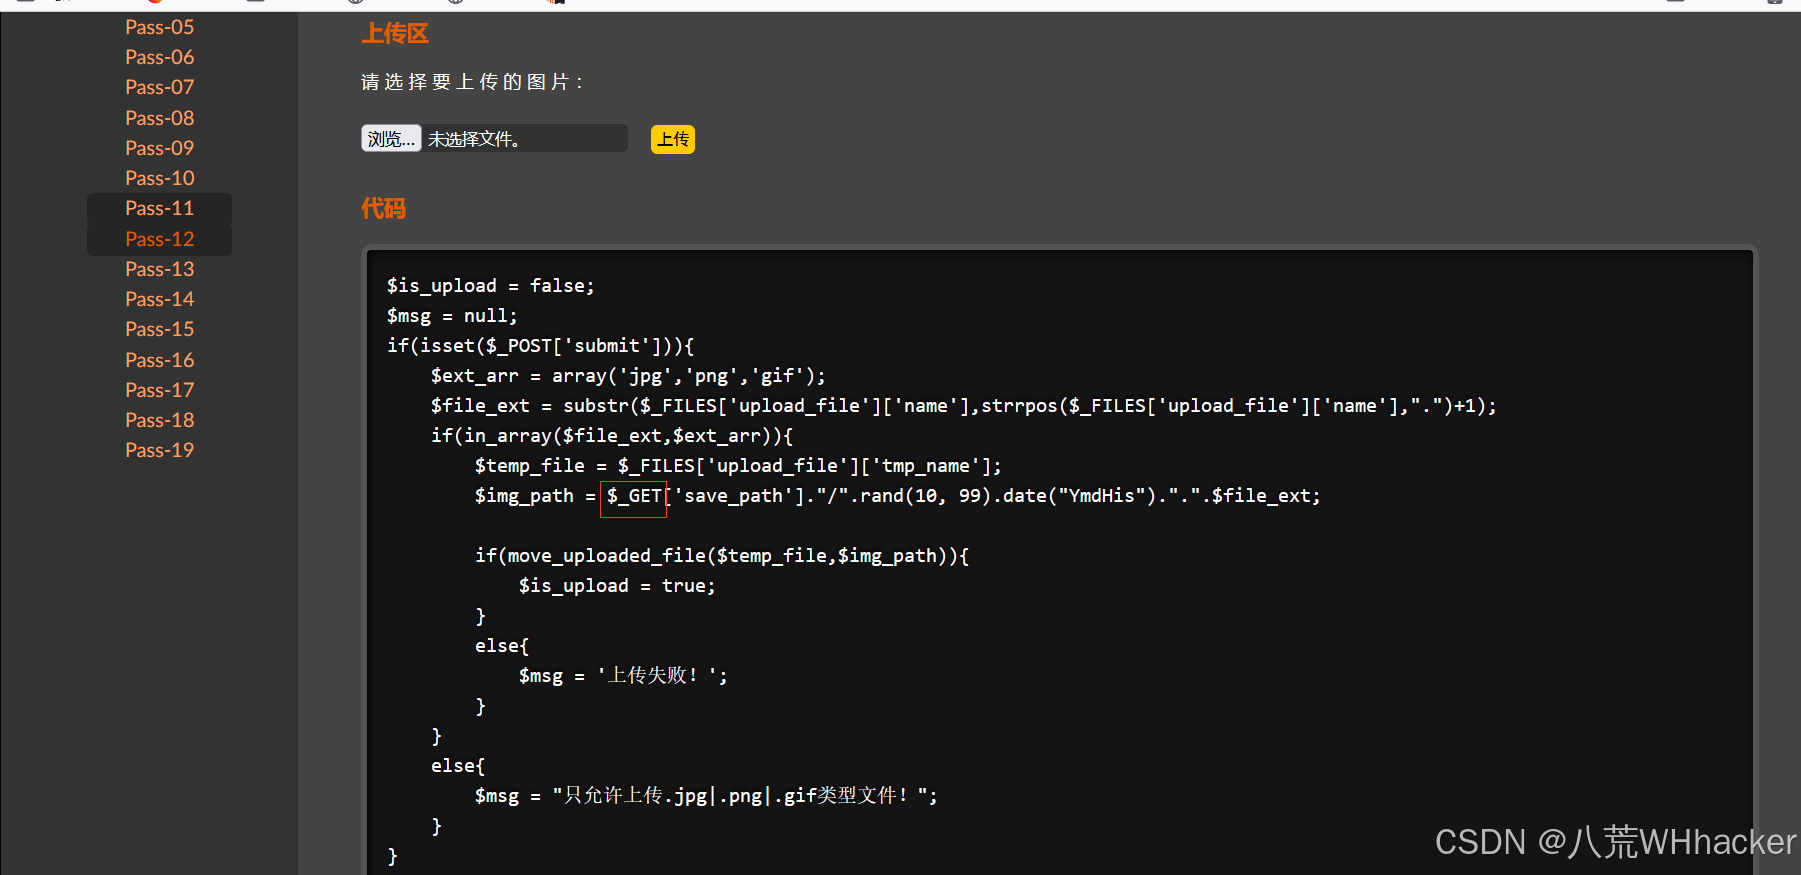Select Pass-08 from the list
1801x875 pixels.
159,118
